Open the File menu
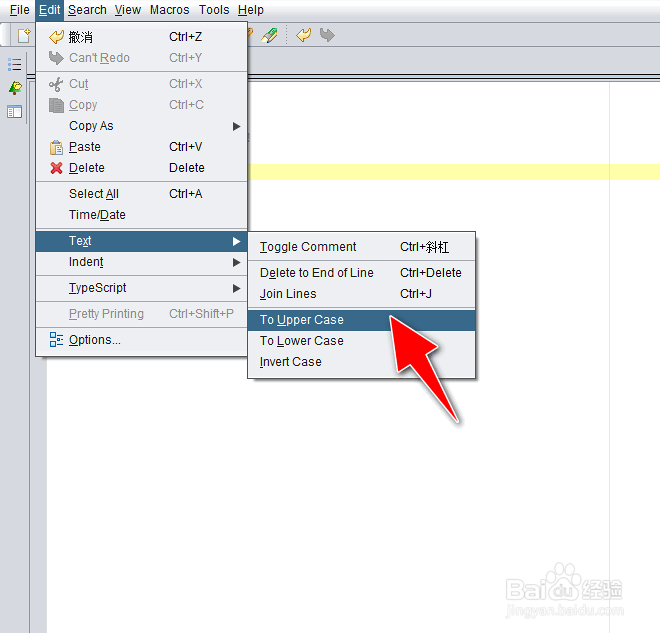This screenshot has width=660, height=633. click(19, 10)
